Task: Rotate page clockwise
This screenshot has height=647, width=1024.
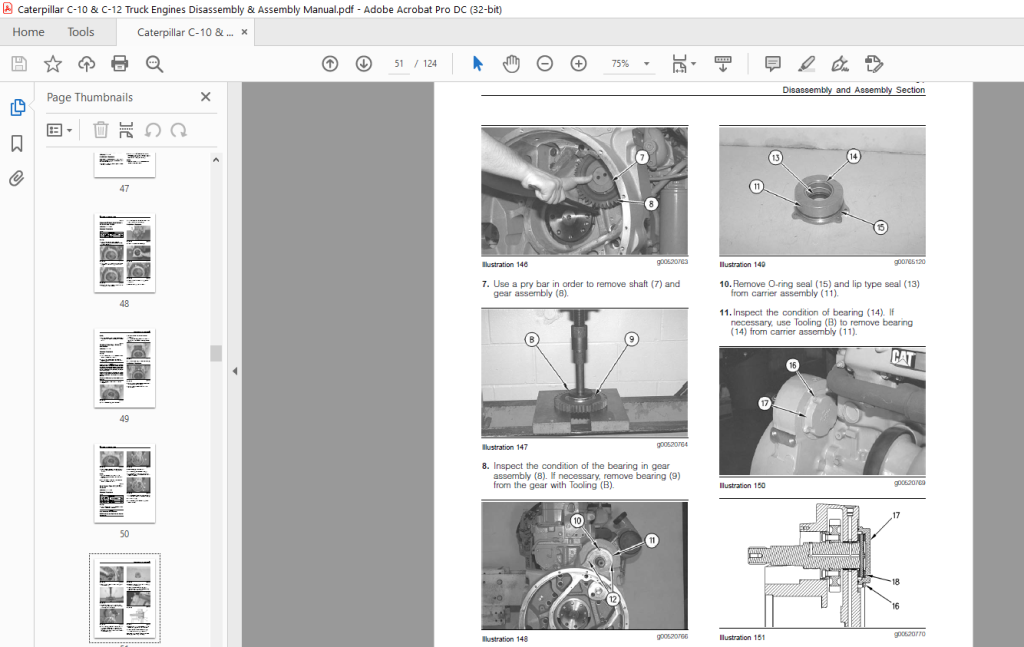Action: 179,130
